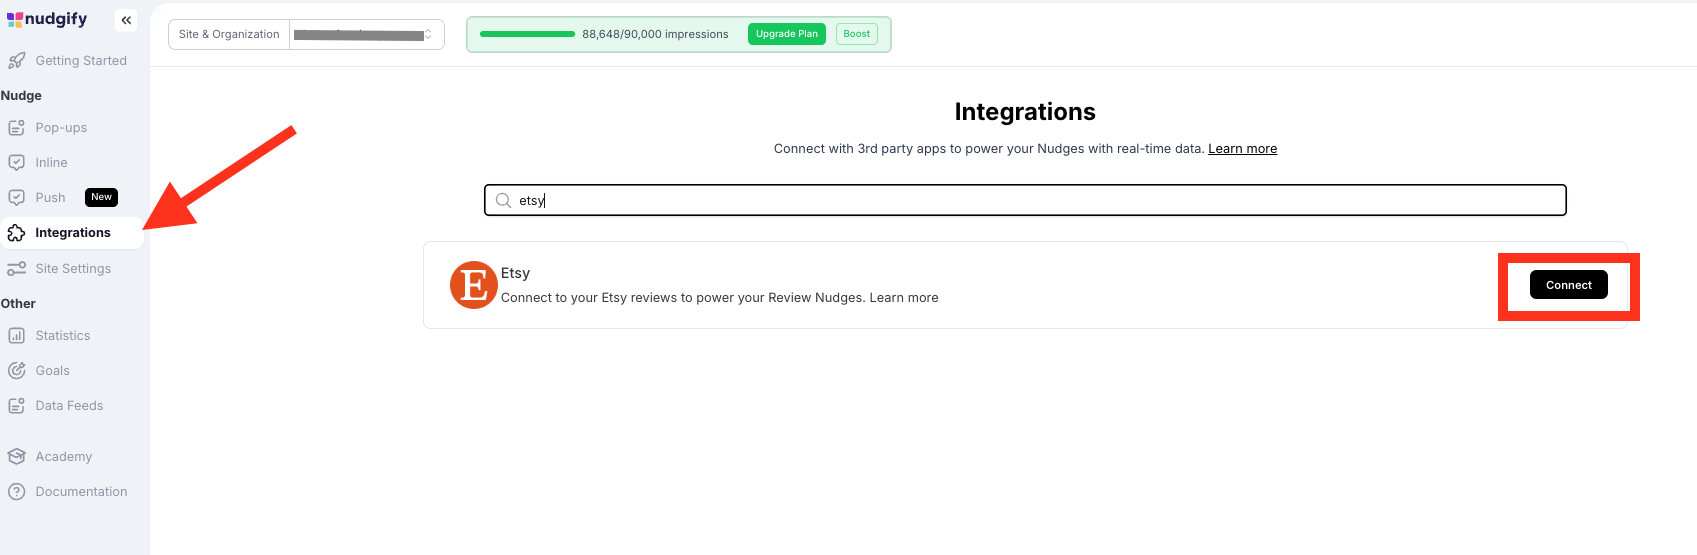Image resolution: width=1697 pixels, height=555 pixels.
Task: Select Integrations in sidebar
Action: pyautogui.click(x=72, y=233)
